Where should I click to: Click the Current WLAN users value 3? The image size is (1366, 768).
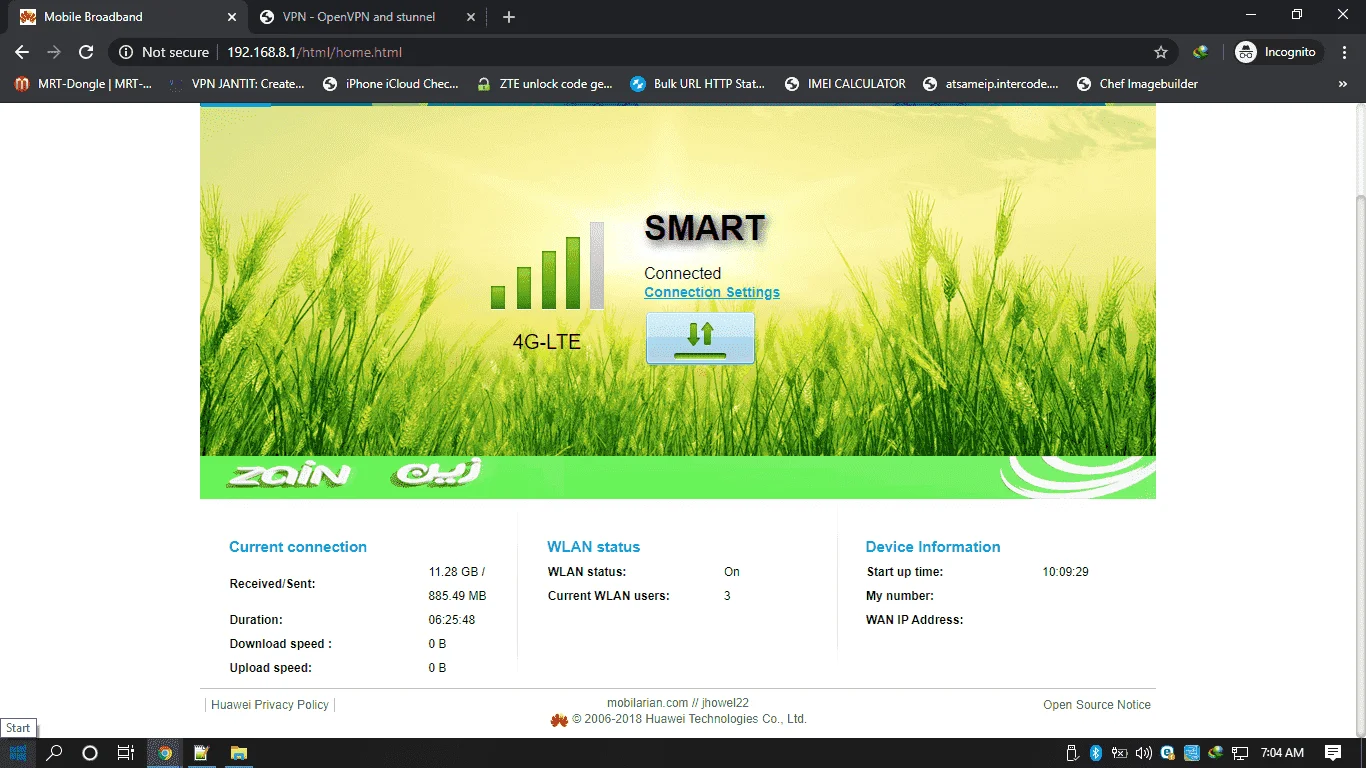727,596
